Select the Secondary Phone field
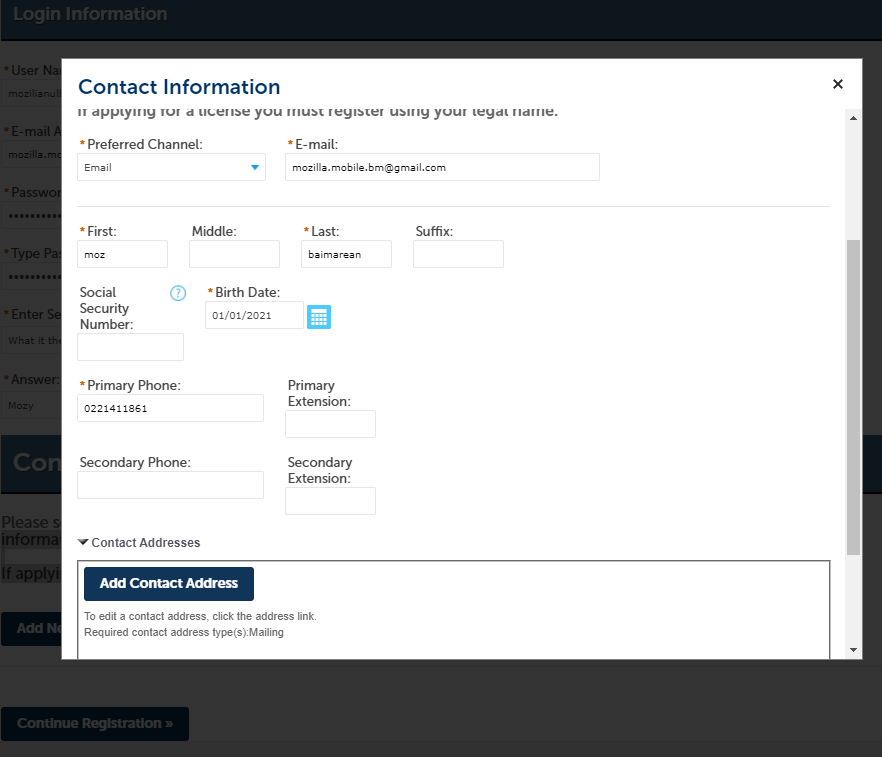 (170, 485)
